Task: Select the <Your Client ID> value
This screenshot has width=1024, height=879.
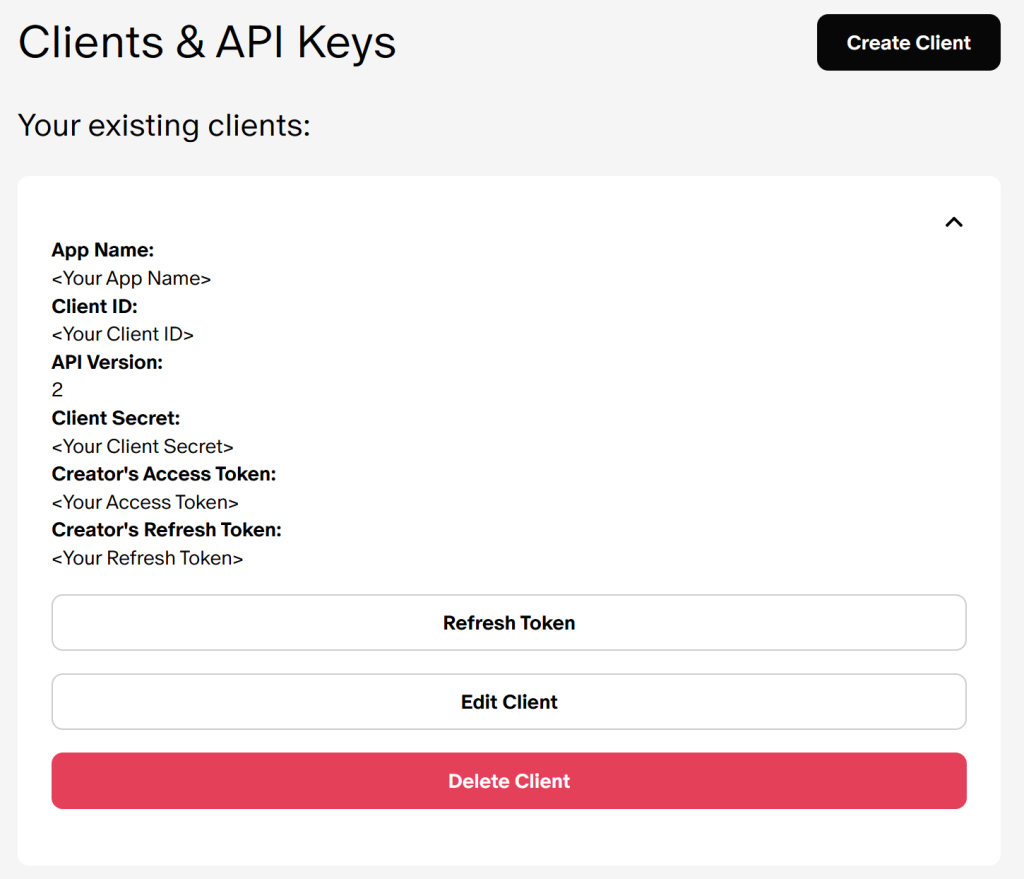Action: 122,334
